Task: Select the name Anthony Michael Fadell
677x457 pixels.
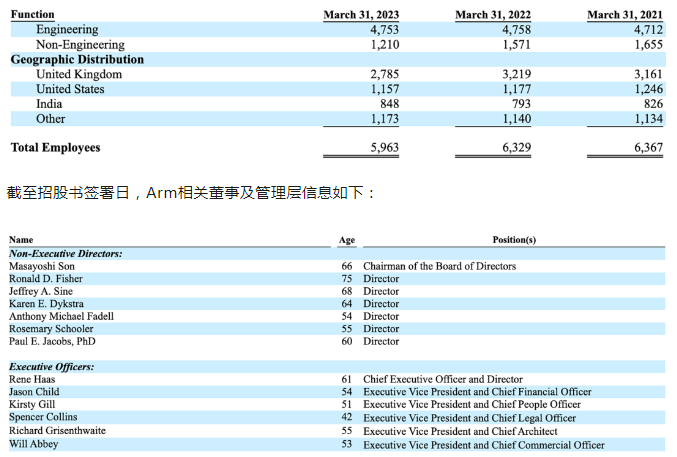Action: (61, 317)
